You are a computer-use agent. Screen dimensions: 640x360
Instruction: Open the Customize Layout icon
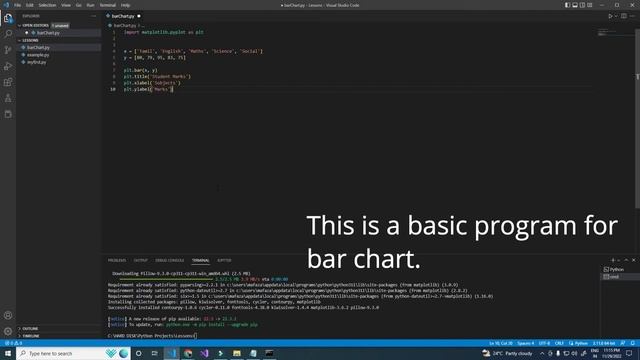click(x=590, y=5)
